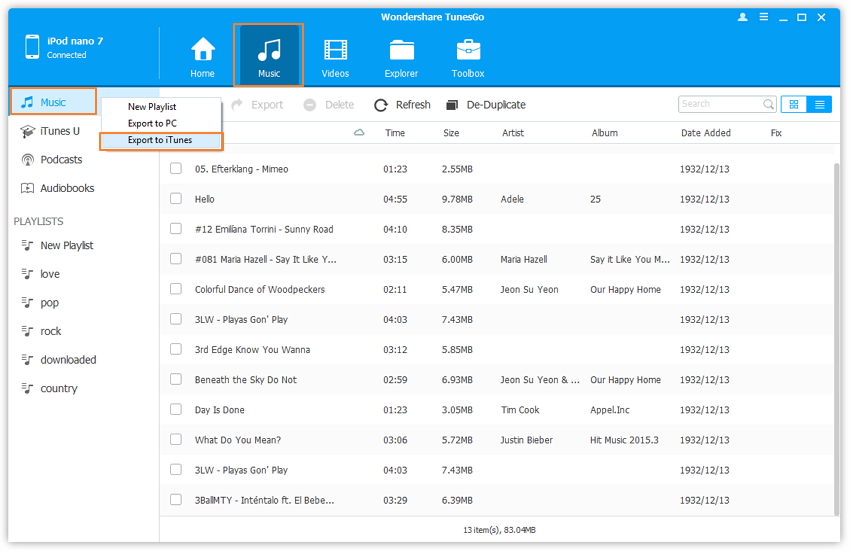This screenshot has height=551, width=850.
Task: Check the box for the song Hello
Action: point(176,199)
